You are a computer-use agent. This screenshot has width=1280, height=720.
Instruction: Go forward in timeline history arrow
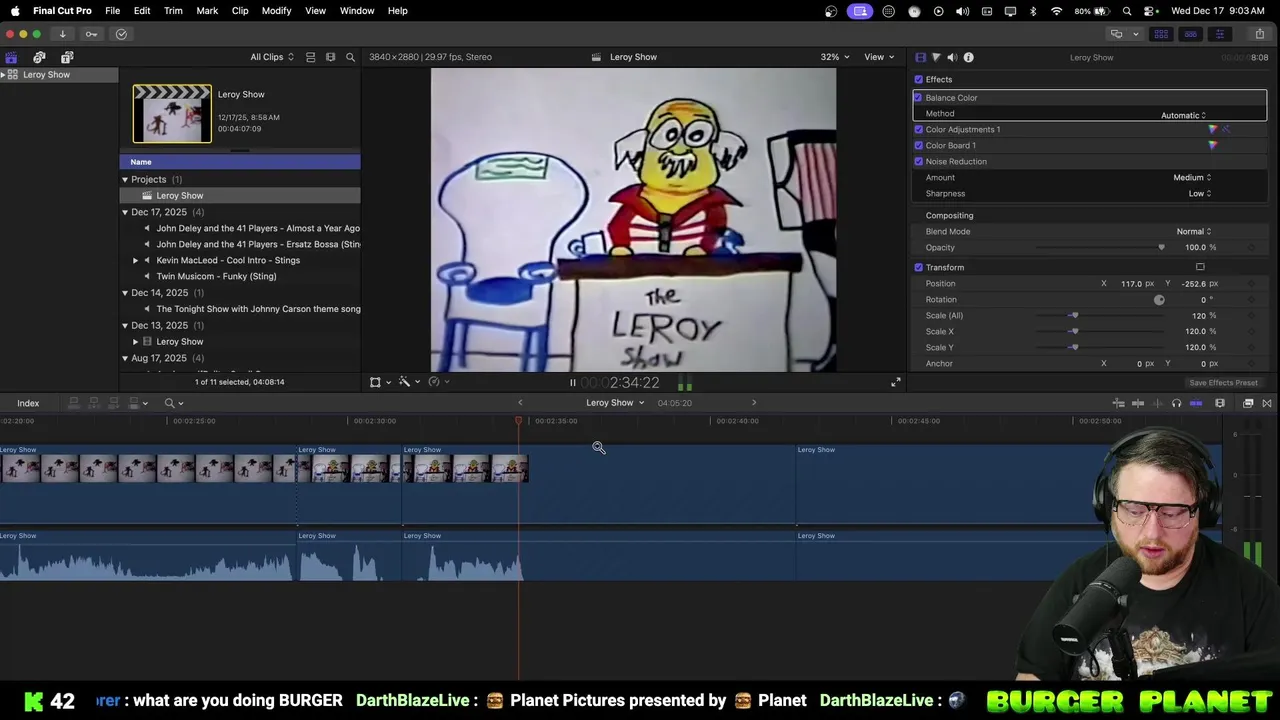click(754, 403)
